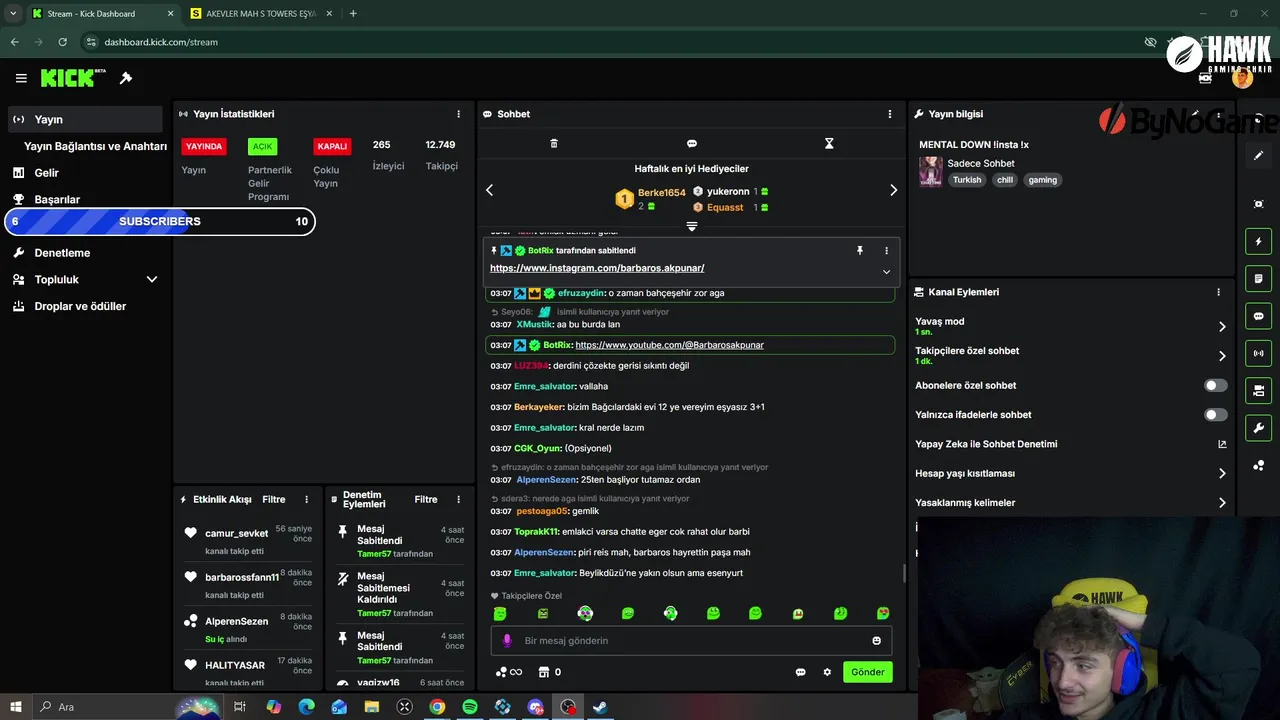Viewport: 1280px width, 720px height.
Task: Enable Yalnızca ifadelerle sohbet toggle
Action: [1216, 414]
